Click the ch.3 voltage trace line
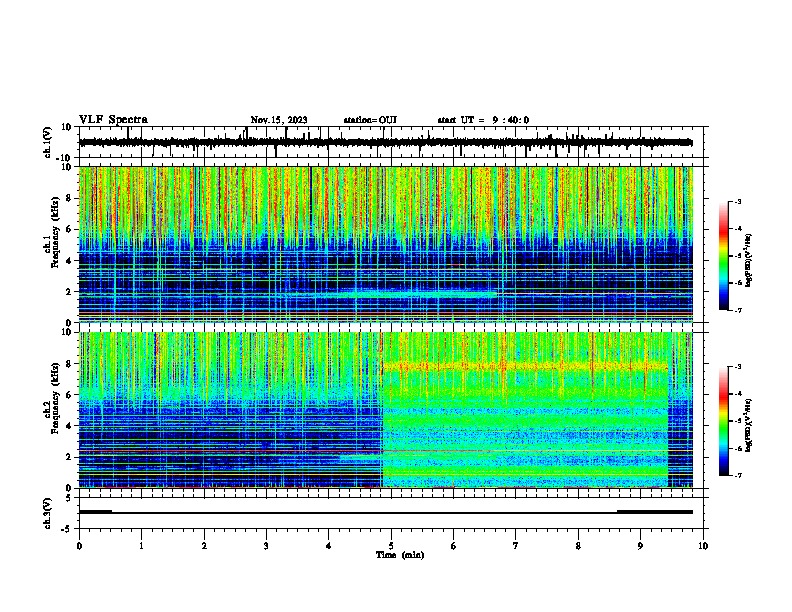The width and height of the screenshot is (792, 612). 385,512
